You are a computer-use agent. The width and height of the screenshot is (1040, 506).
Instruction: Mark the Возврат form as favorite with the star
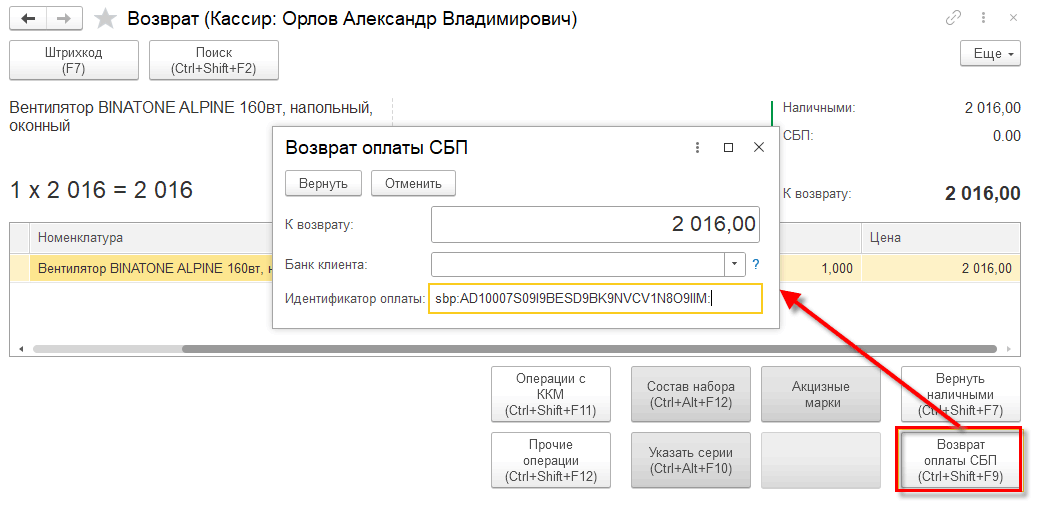(103, 19)
